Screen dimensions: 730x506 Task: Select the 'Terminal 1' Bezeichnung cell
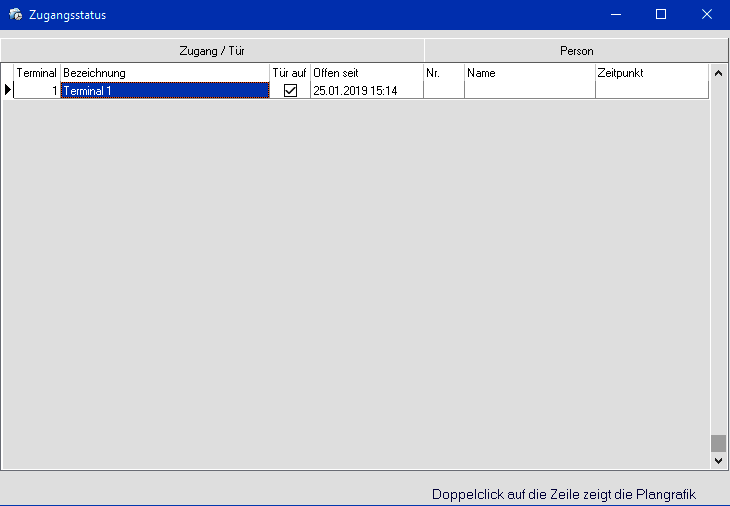[x=165, y=90]
